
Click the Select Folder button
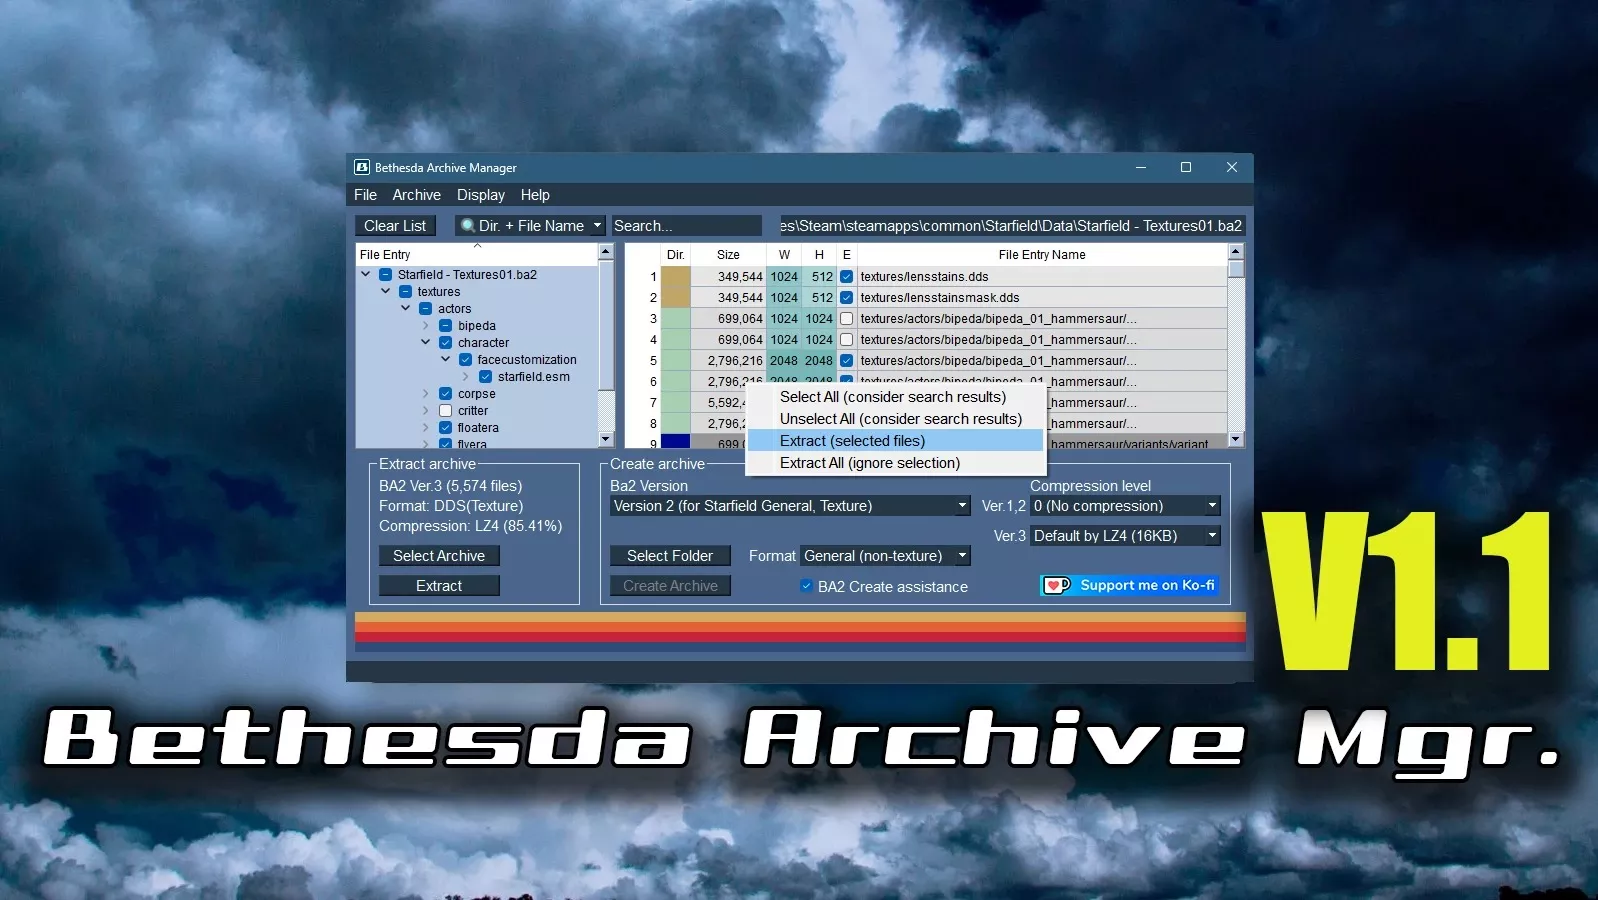(670, 556)
